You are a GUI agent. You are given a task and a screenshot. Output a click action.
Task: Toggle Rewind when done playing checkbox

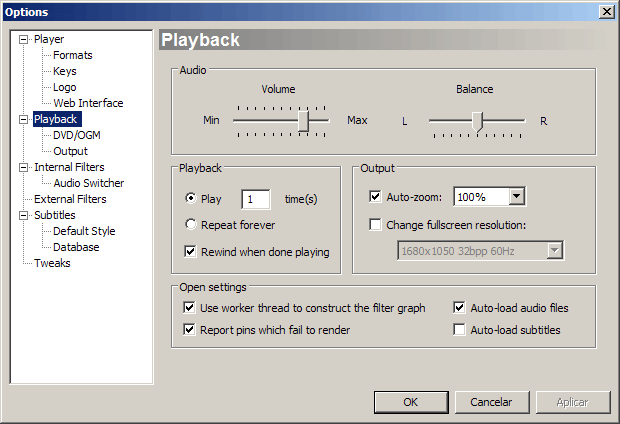[190, 251]
